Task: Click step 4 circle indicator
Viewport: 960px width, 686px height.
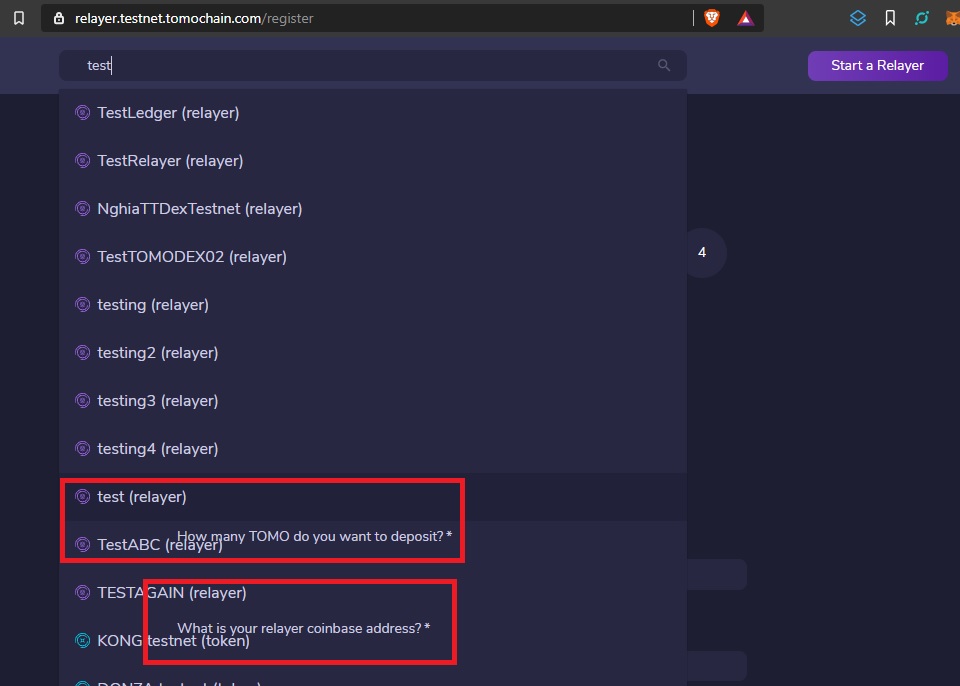Action: tap(702, 252)
